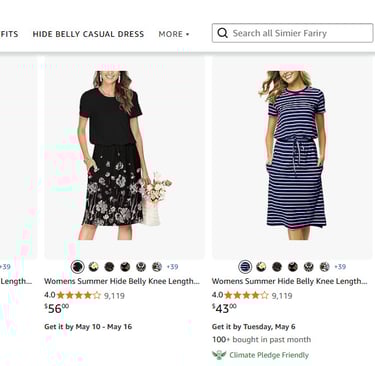Open the MORE dropdown menu
This screenshot has width=375, height=366.
tap(174, 34)
